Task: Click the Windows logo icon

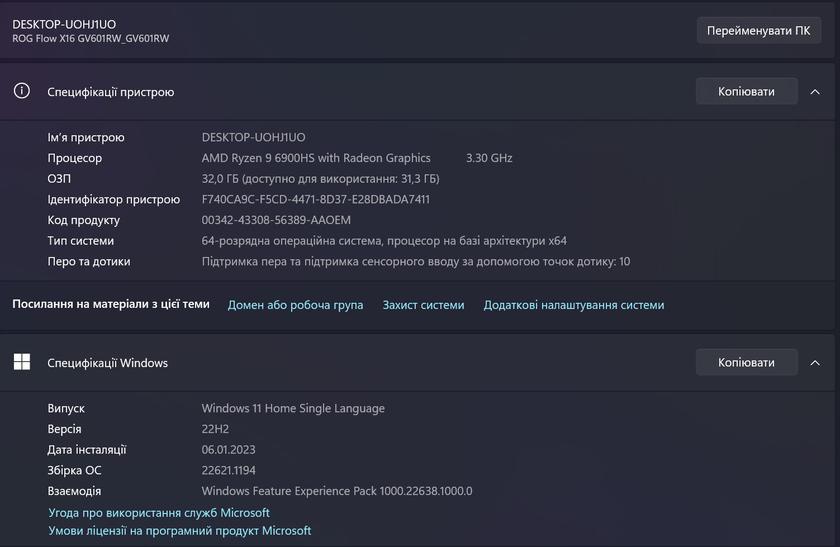Action: click(x=22, y=362)
